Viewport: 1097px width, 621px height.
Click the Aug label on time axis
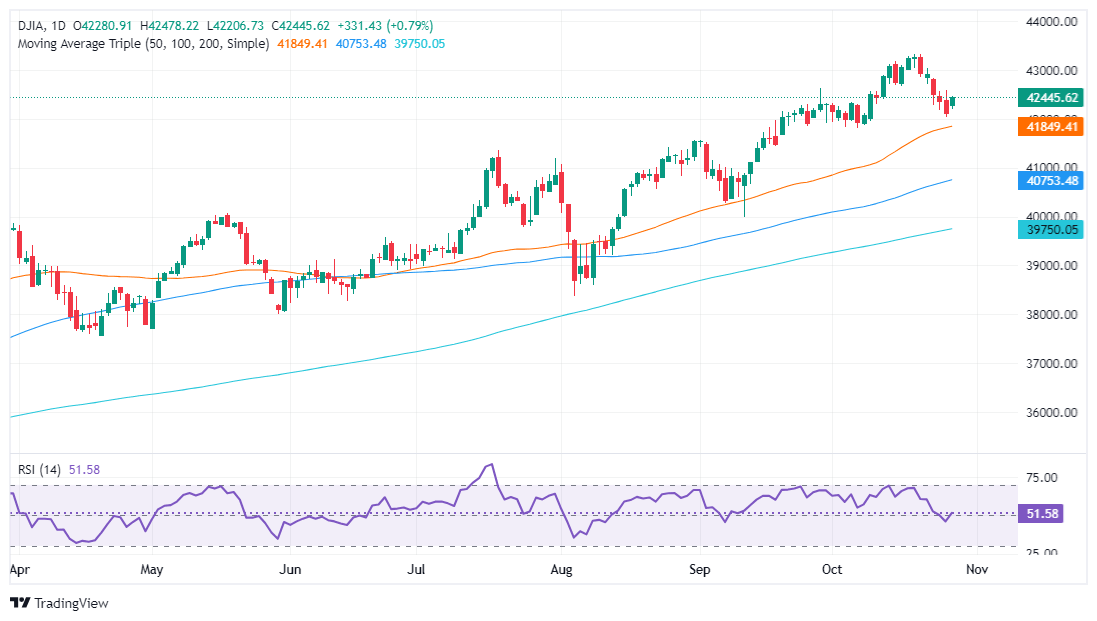pyautogui.click(x=562, y=569)
